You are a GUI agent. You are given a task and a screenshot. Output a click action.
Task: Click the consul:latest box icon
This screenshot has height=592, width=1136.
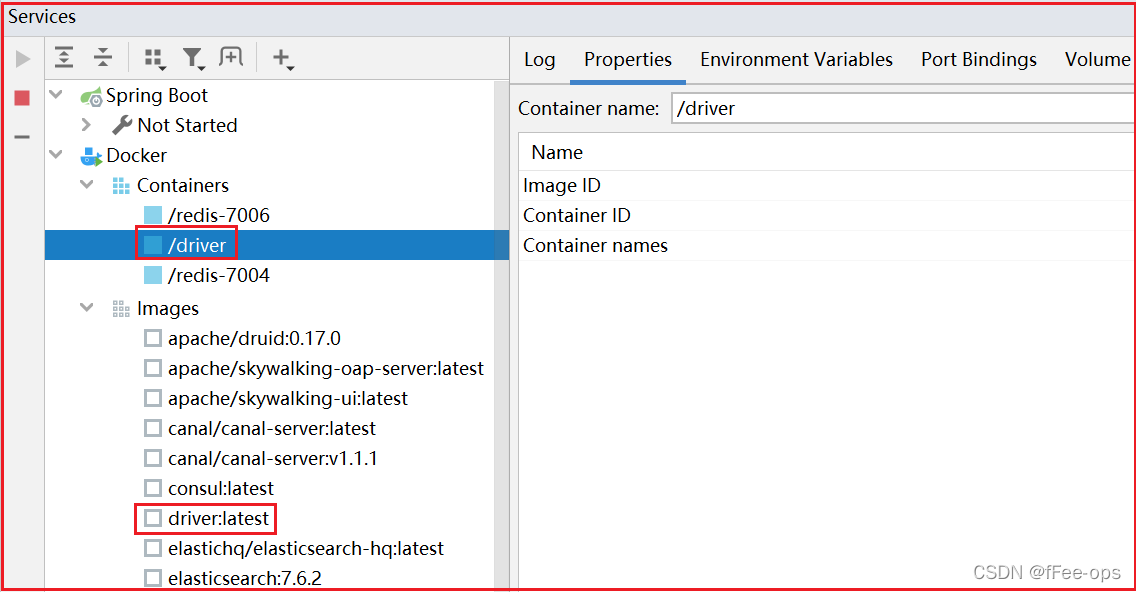pos(153,488)
